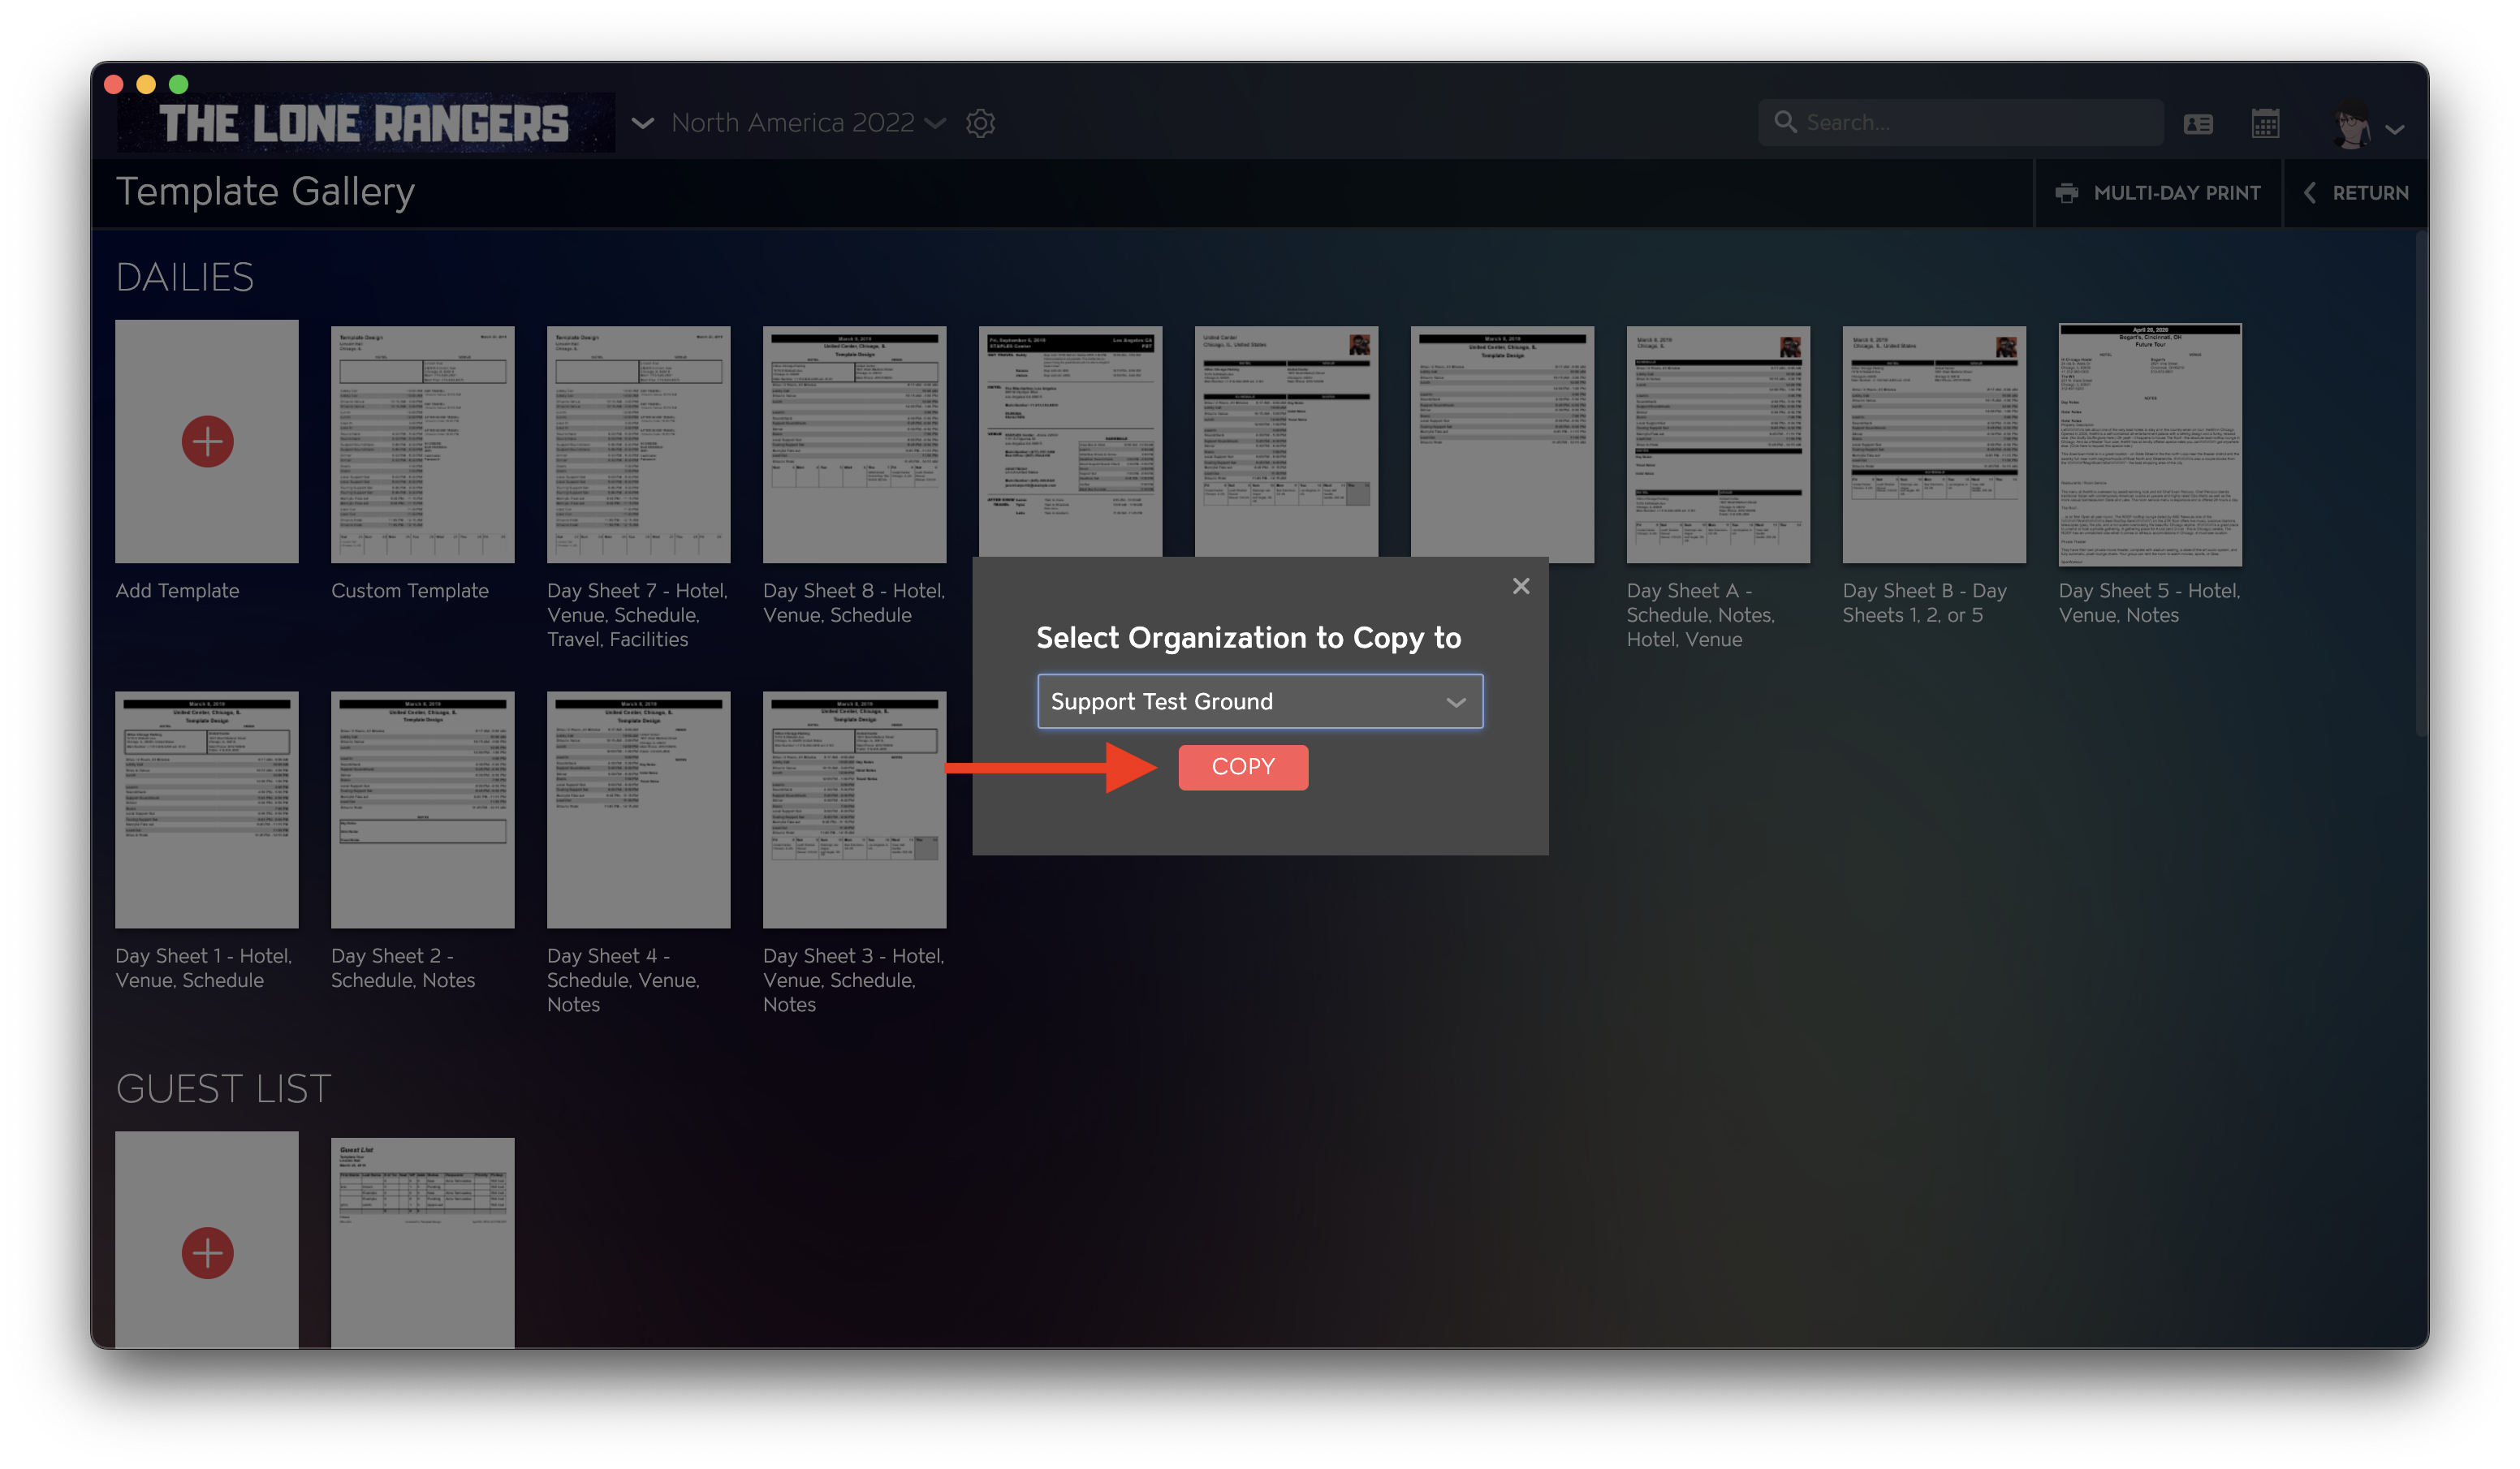
Task: Expand the chevron beside Lone Rangers logo
Action: click(x=643, y=123)
